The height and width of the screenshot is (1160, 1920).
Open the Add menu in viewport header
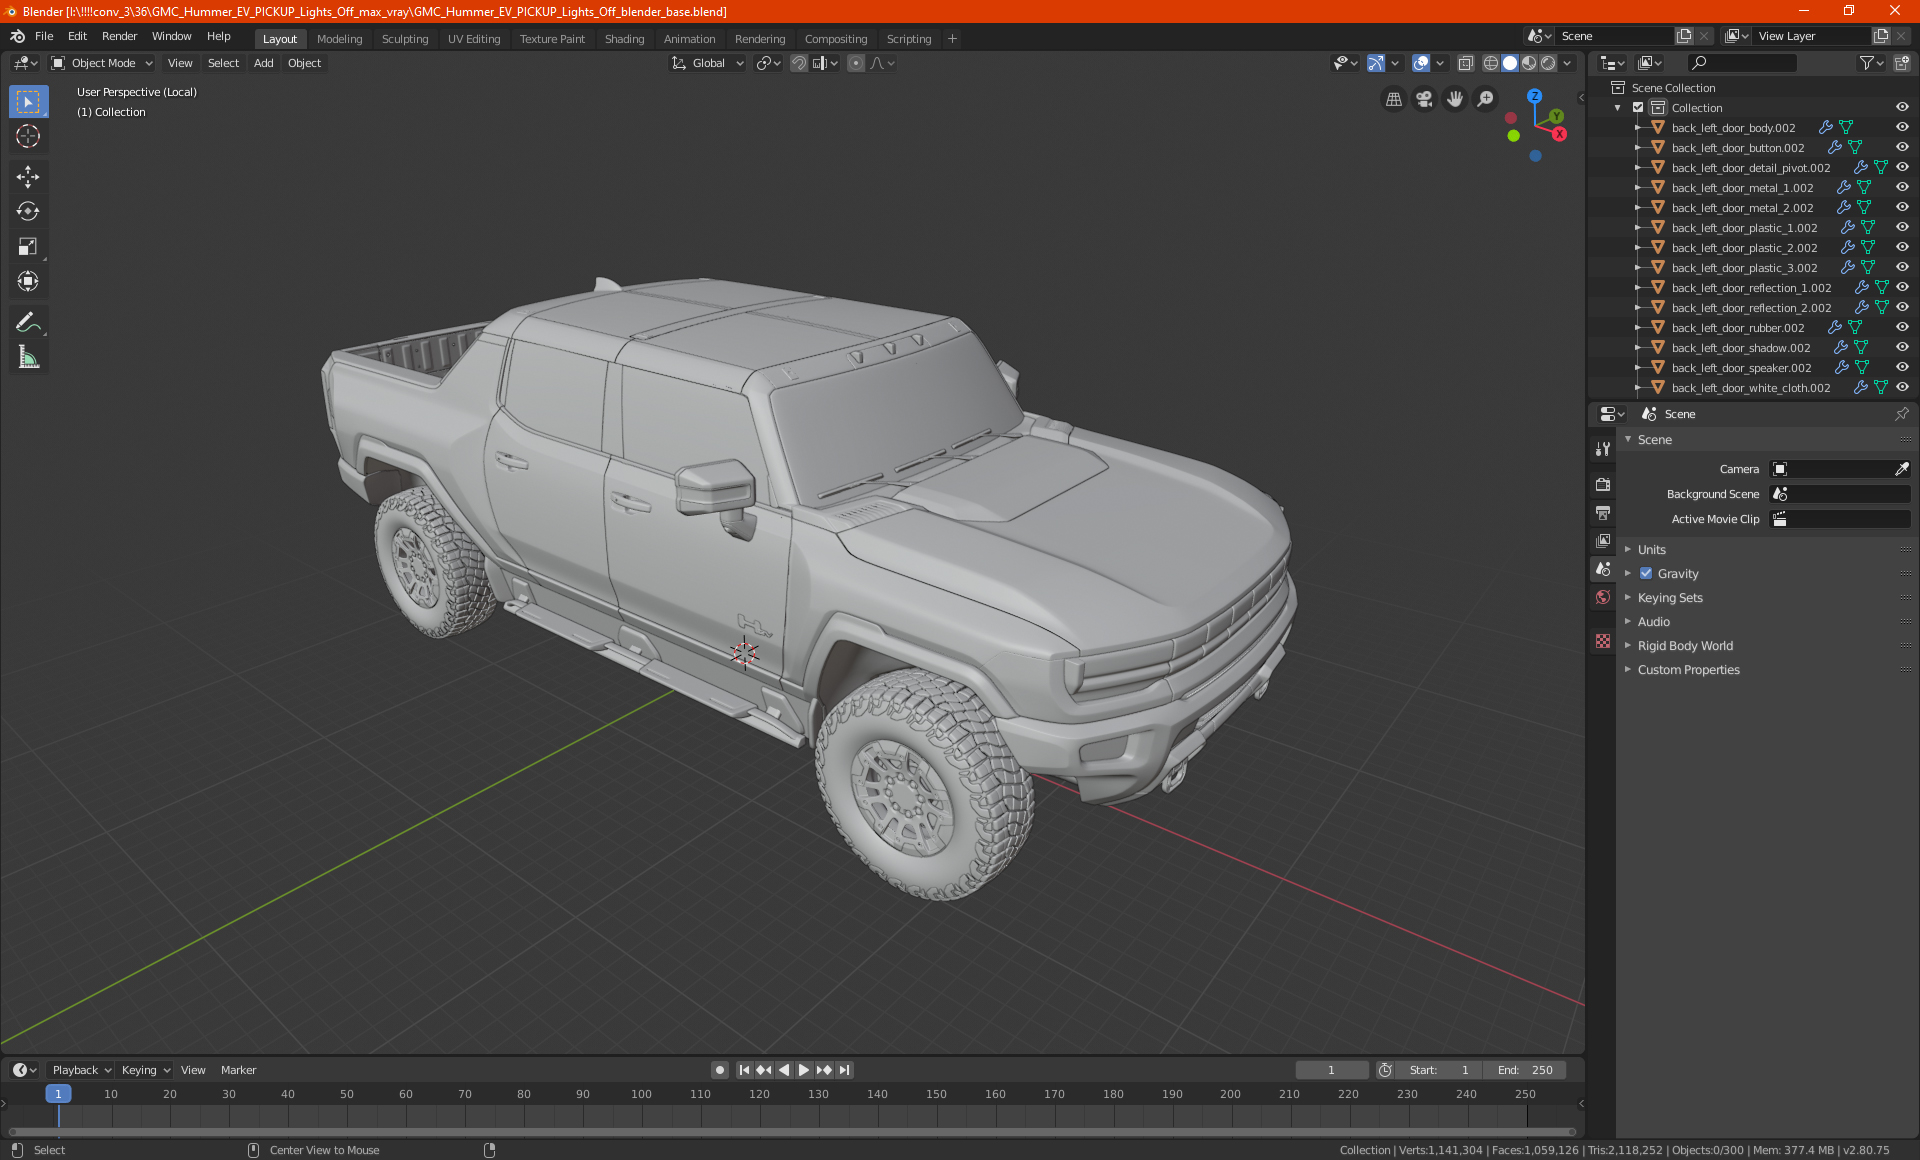(263, 63)
